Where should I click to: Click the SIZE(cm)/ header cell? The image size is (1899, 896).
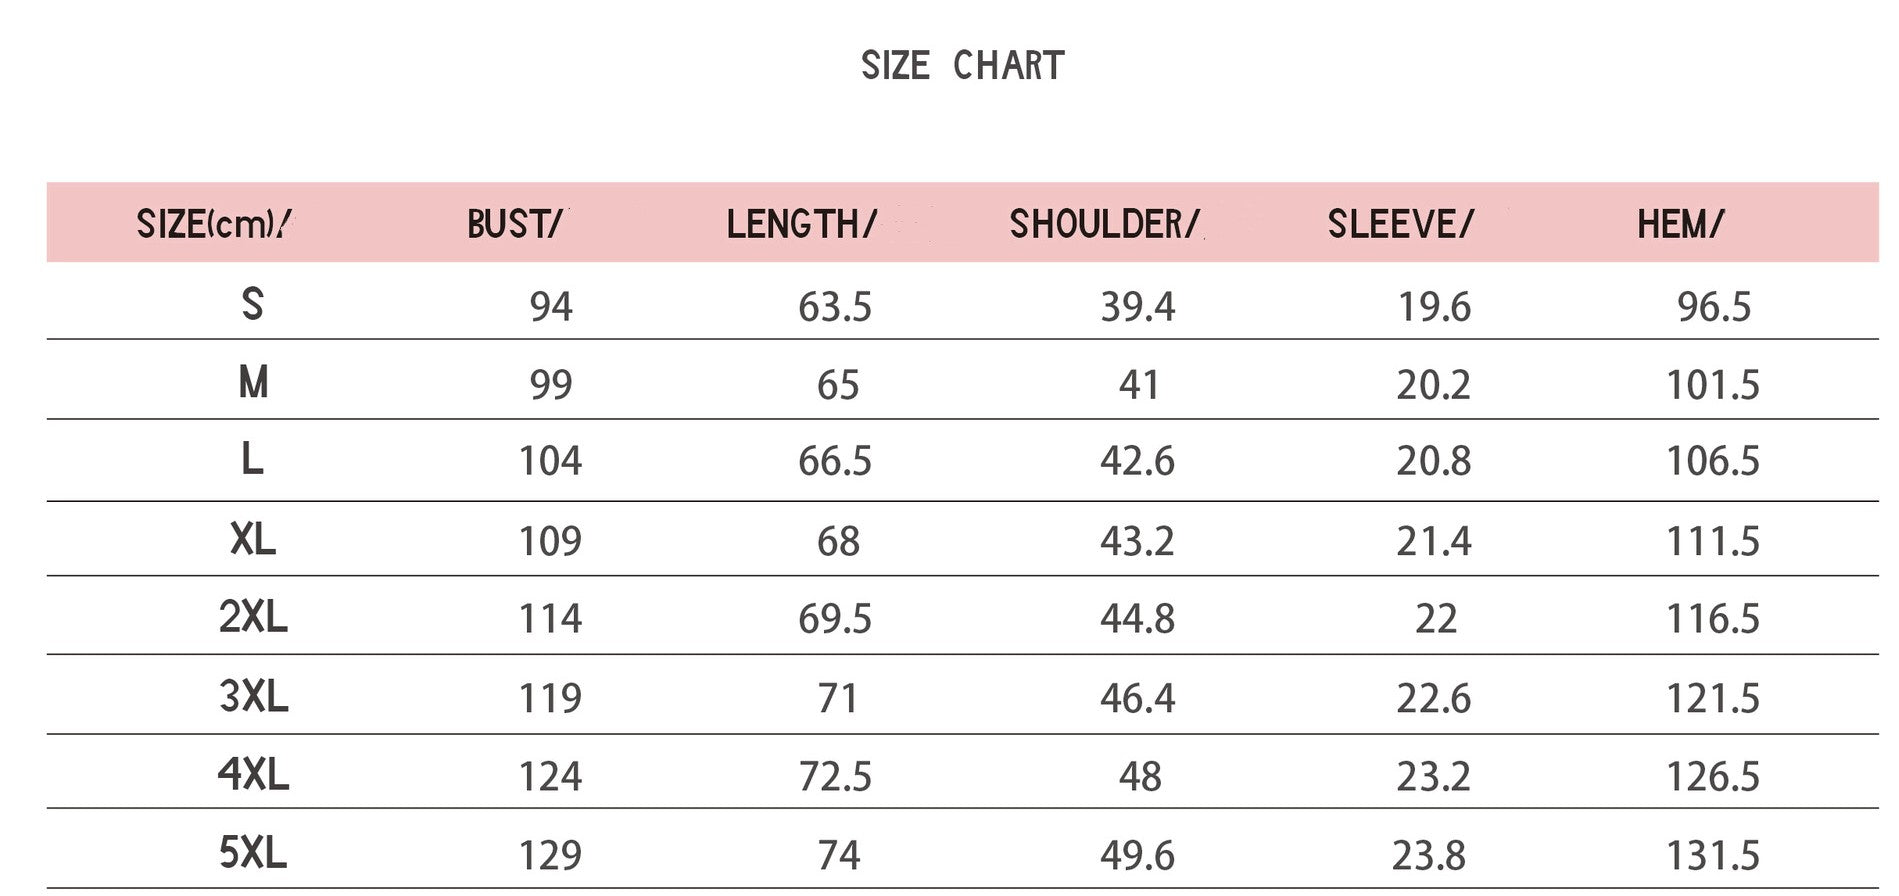(x=214, y=224)
